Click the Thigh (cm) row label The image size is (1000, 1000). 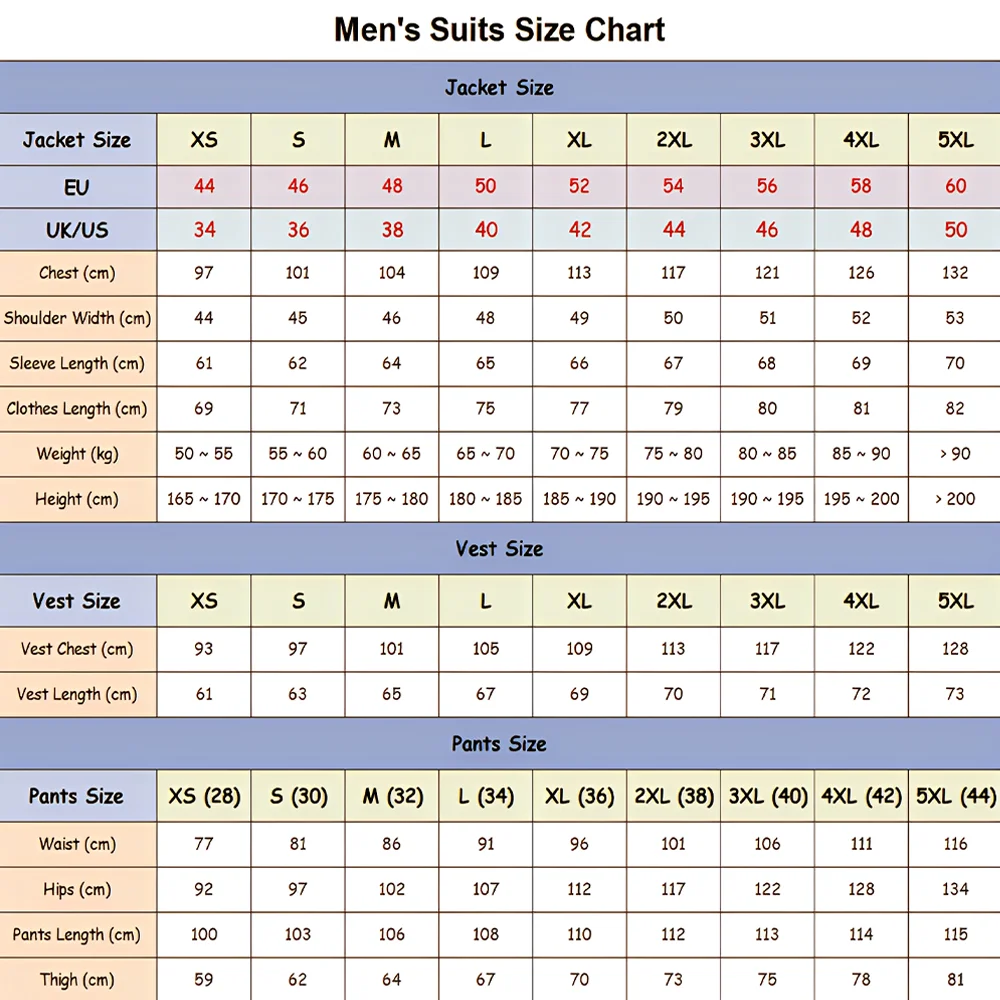[x=77, y=980]
